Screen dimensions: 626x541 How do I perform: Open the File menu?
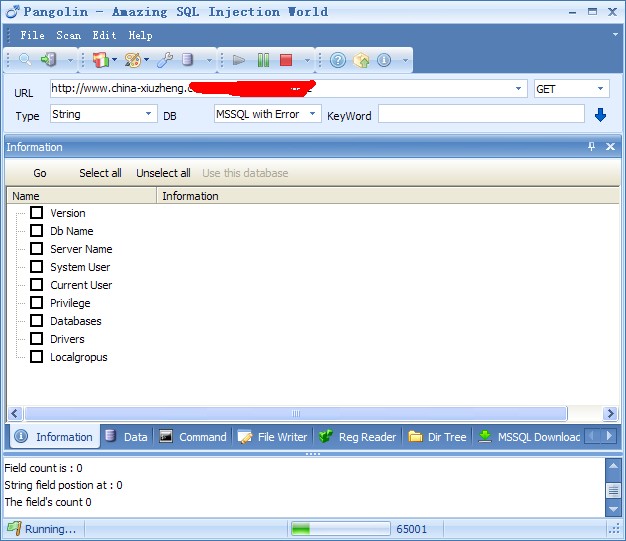32,35
